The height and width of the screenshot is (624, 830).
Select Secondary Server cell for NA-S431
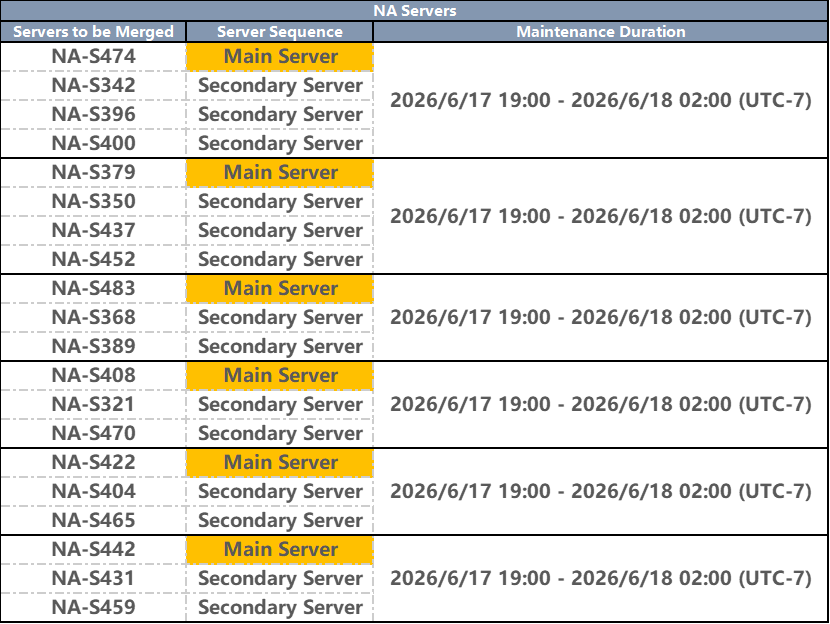click(280, 578)
